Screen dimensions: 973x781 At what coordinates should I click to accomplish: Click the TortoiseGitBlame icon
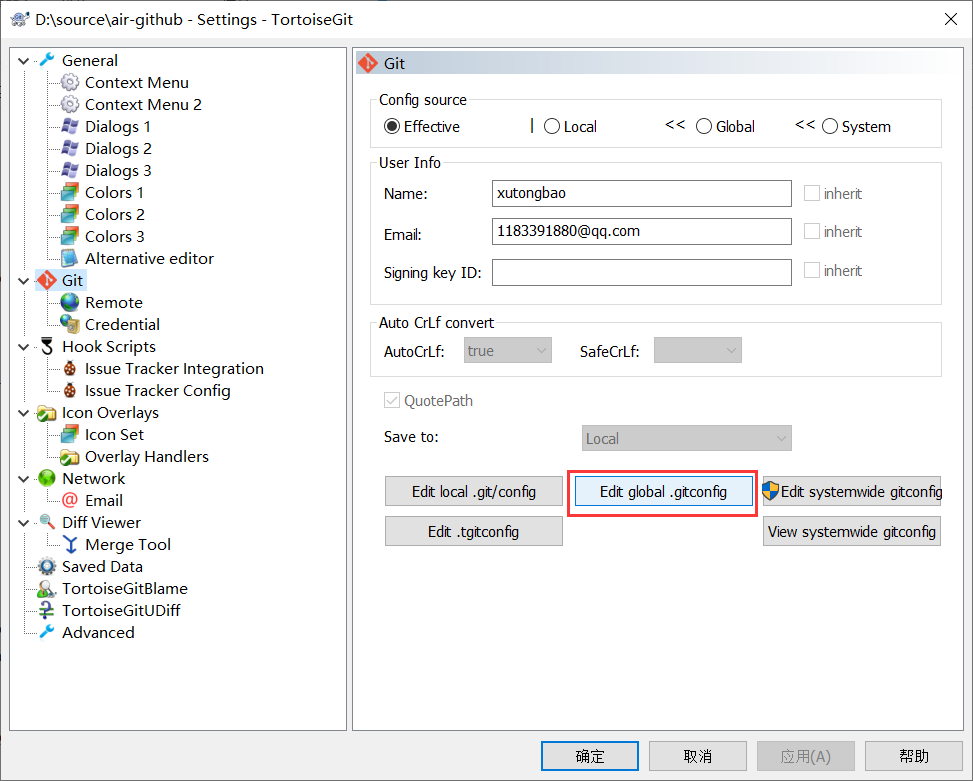tap(47, 589)
